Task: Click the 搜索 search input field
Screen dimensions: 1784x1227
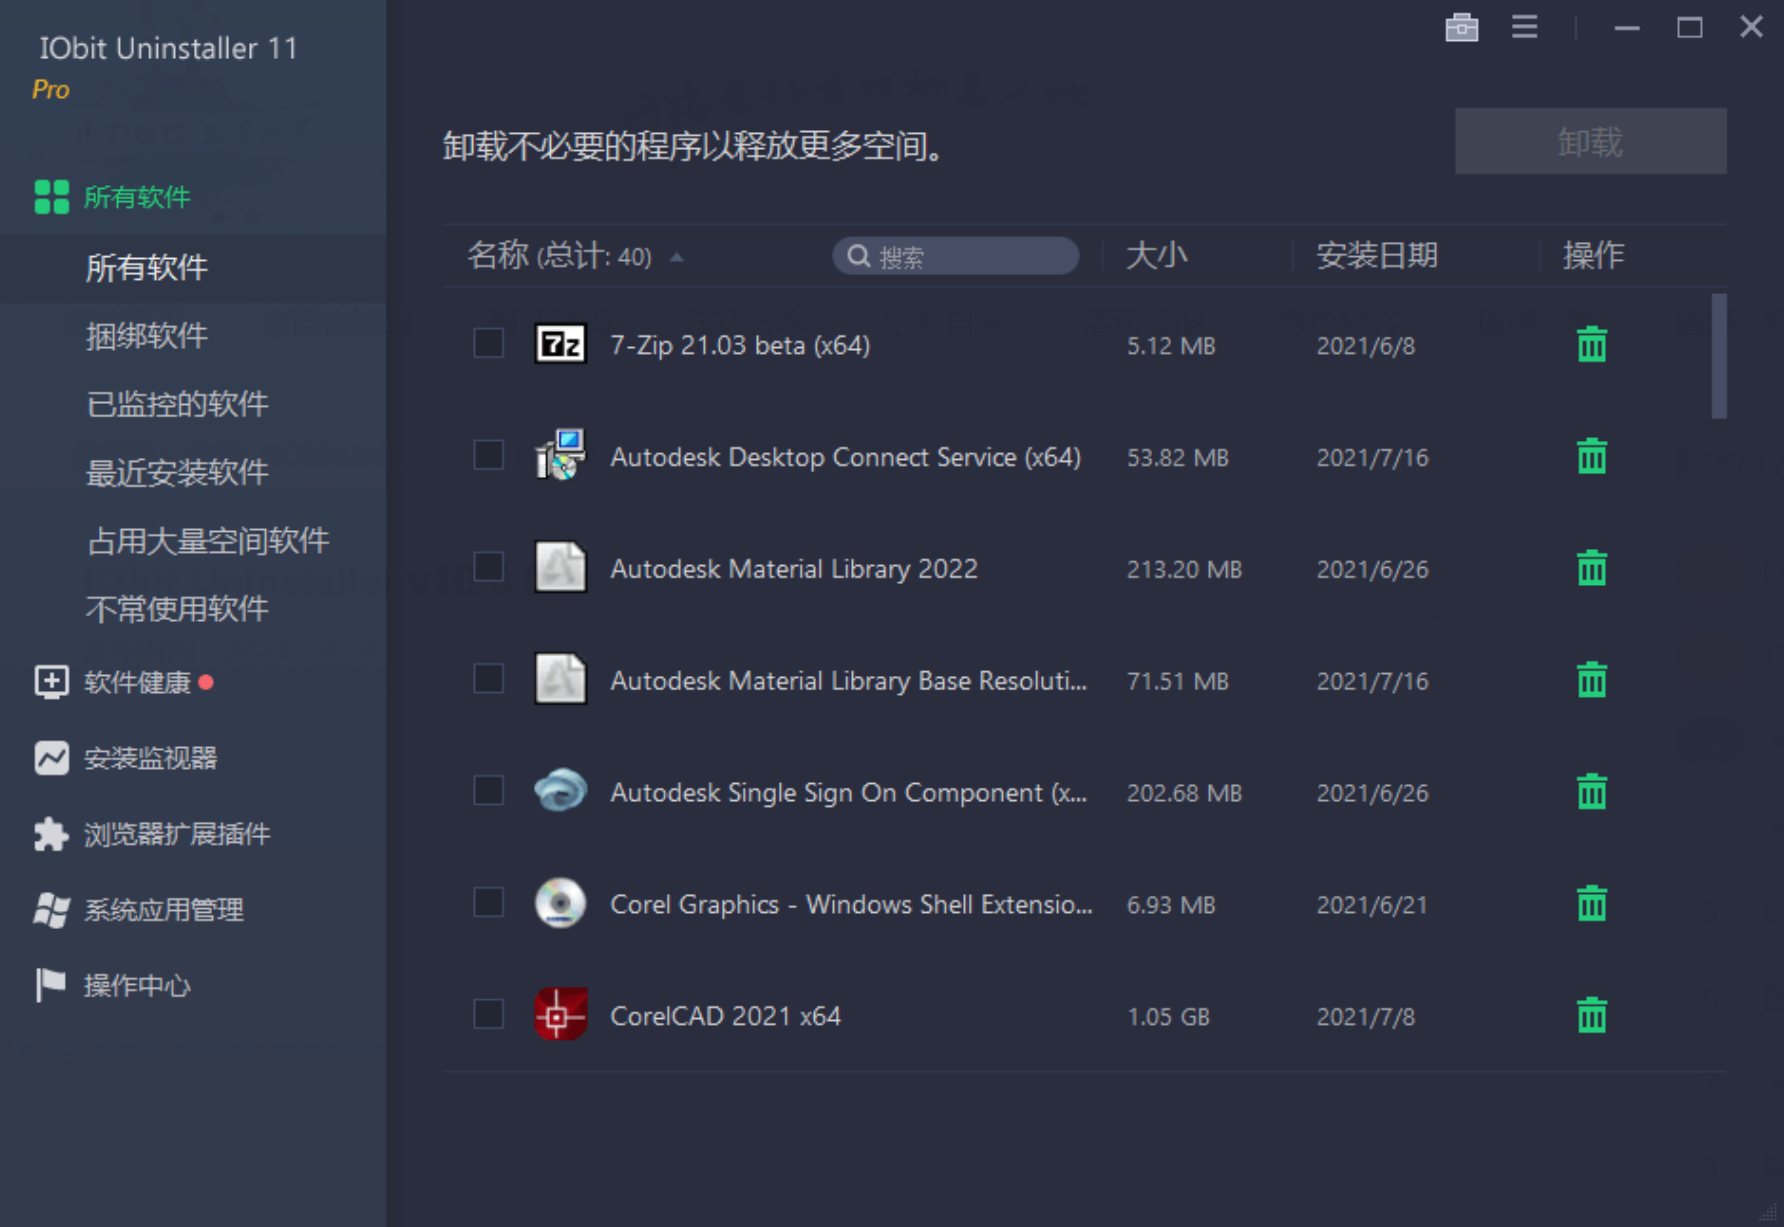Action: 965,256
